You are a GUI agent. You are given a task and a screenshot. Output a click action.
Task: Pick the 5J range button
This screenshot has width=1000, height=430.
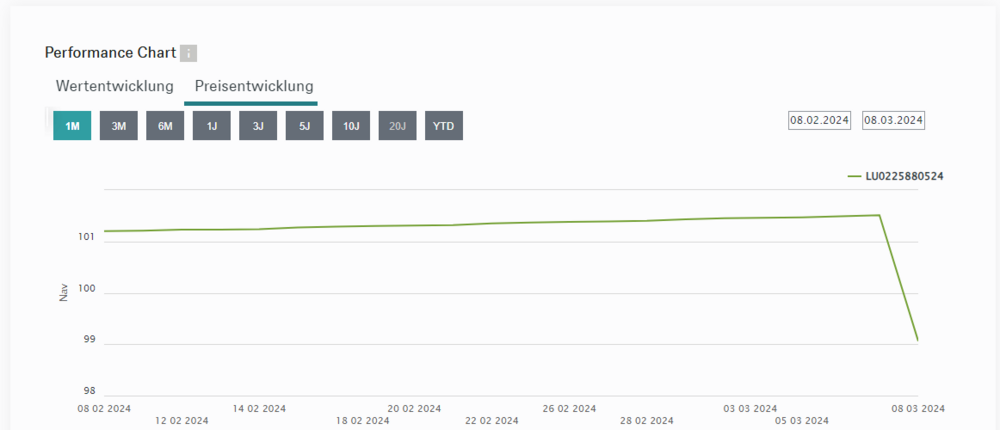point(304,126)
